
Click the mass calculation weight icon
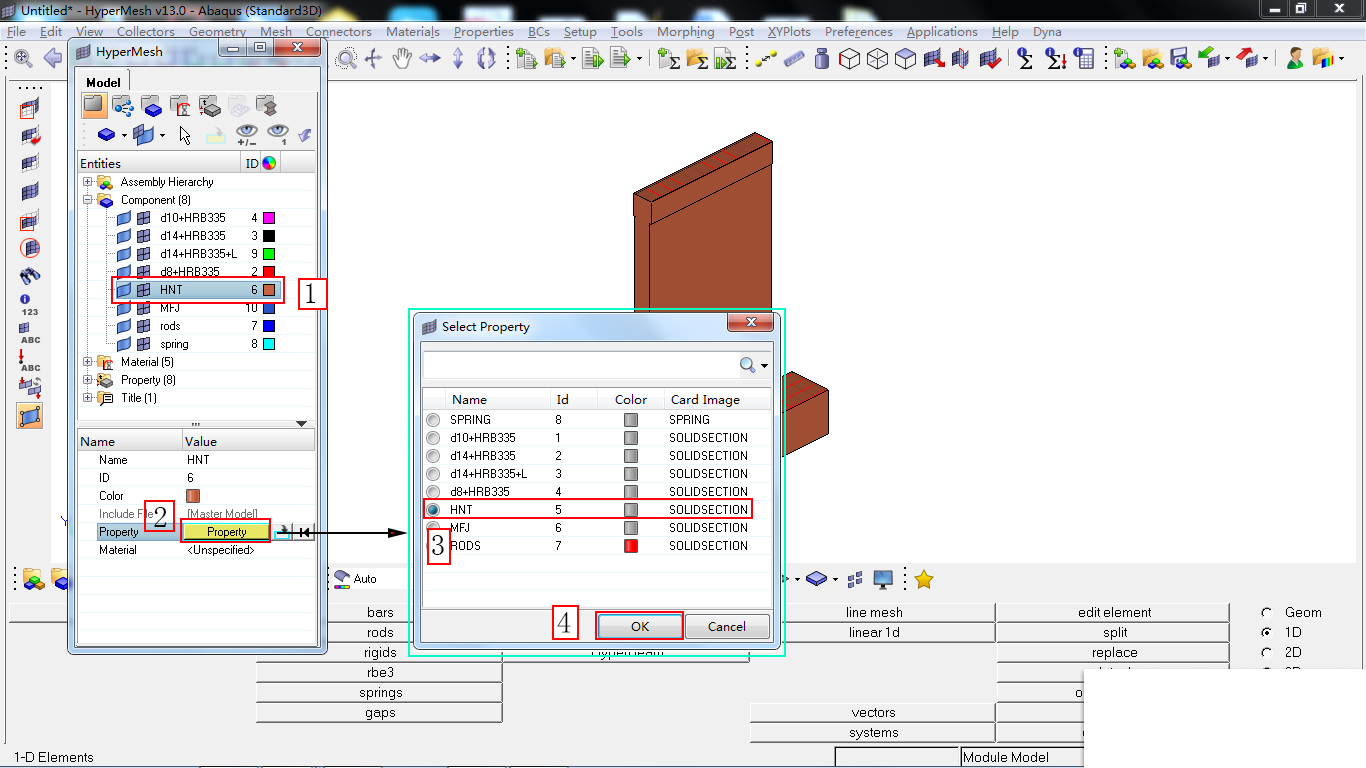point(822,59)
